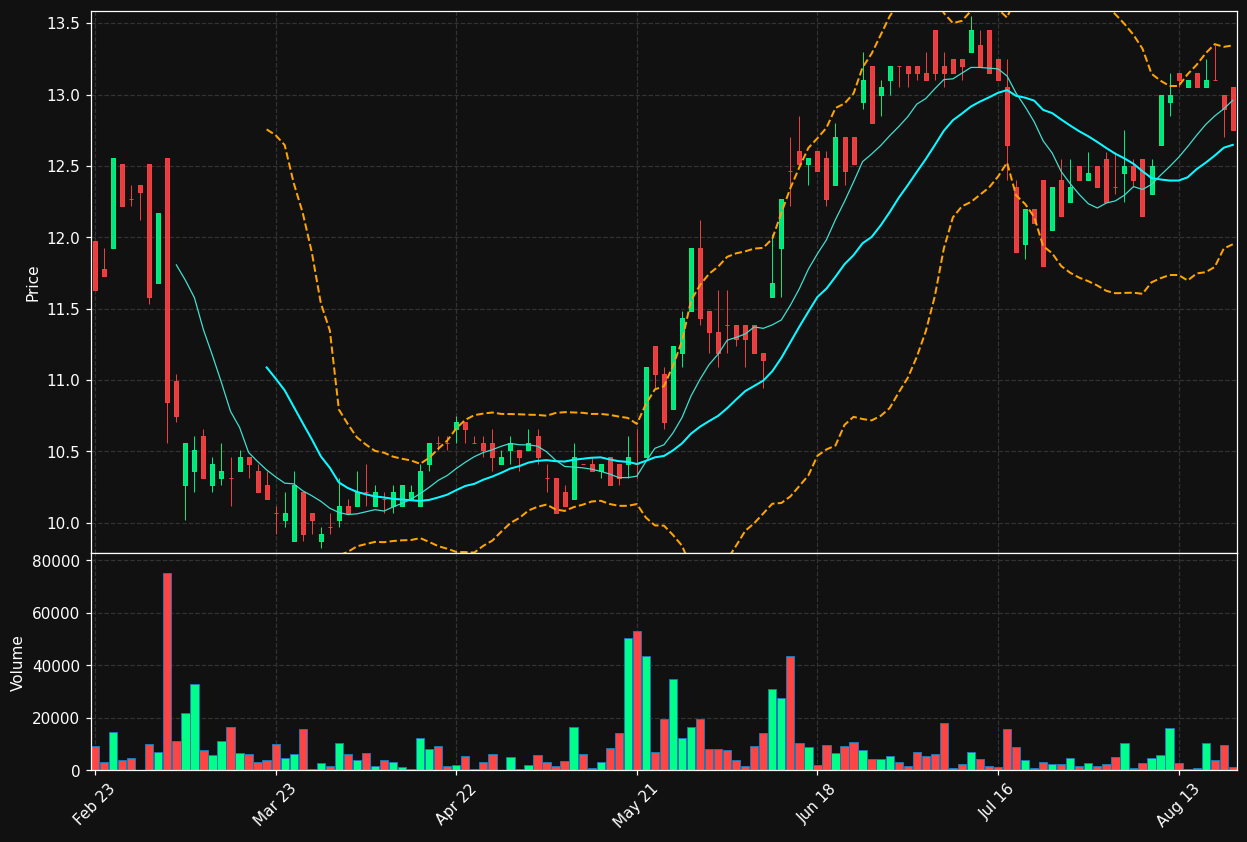Click the 12.0 price tick label

65,238
